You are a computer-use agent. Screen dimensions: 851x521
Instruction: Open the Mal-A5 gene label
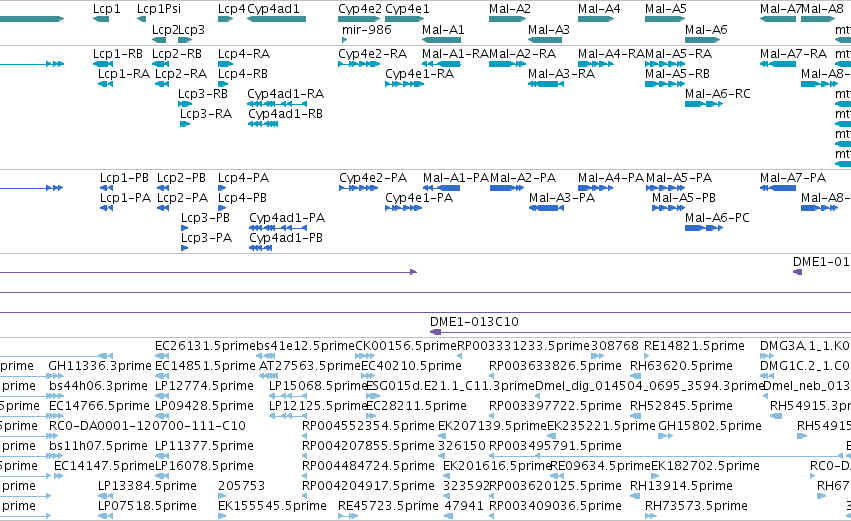pos(665,9)
